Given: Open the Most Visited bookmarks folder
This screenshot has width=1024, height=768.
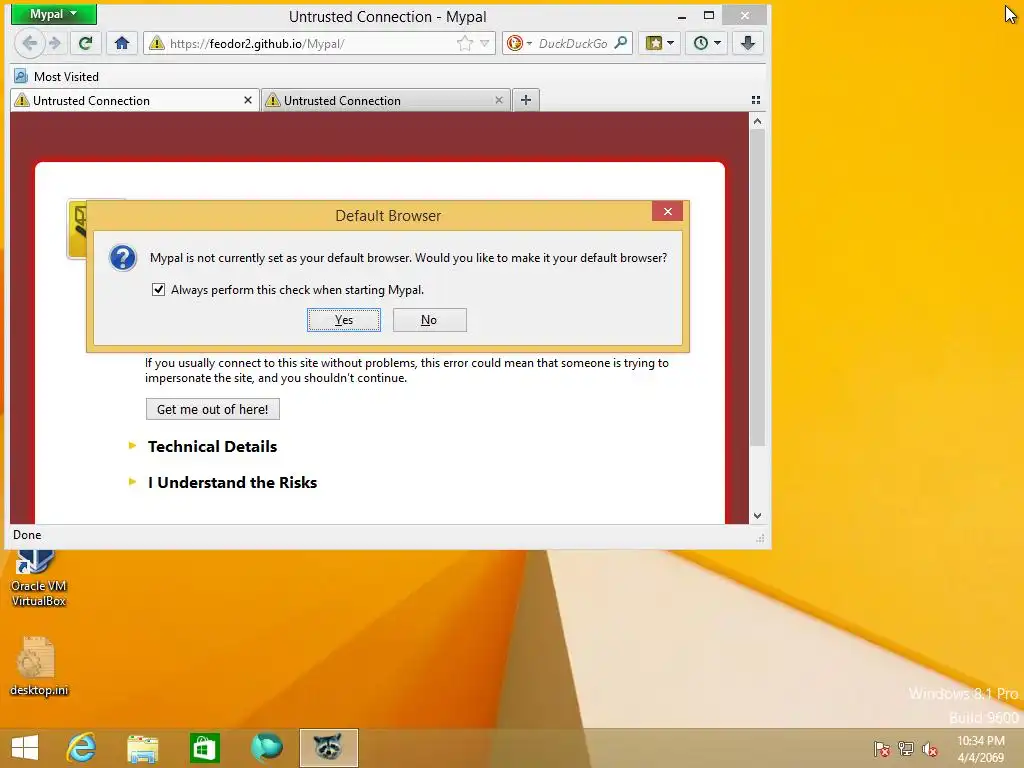Looking at the screenshot, I should (x=57, y=76).
